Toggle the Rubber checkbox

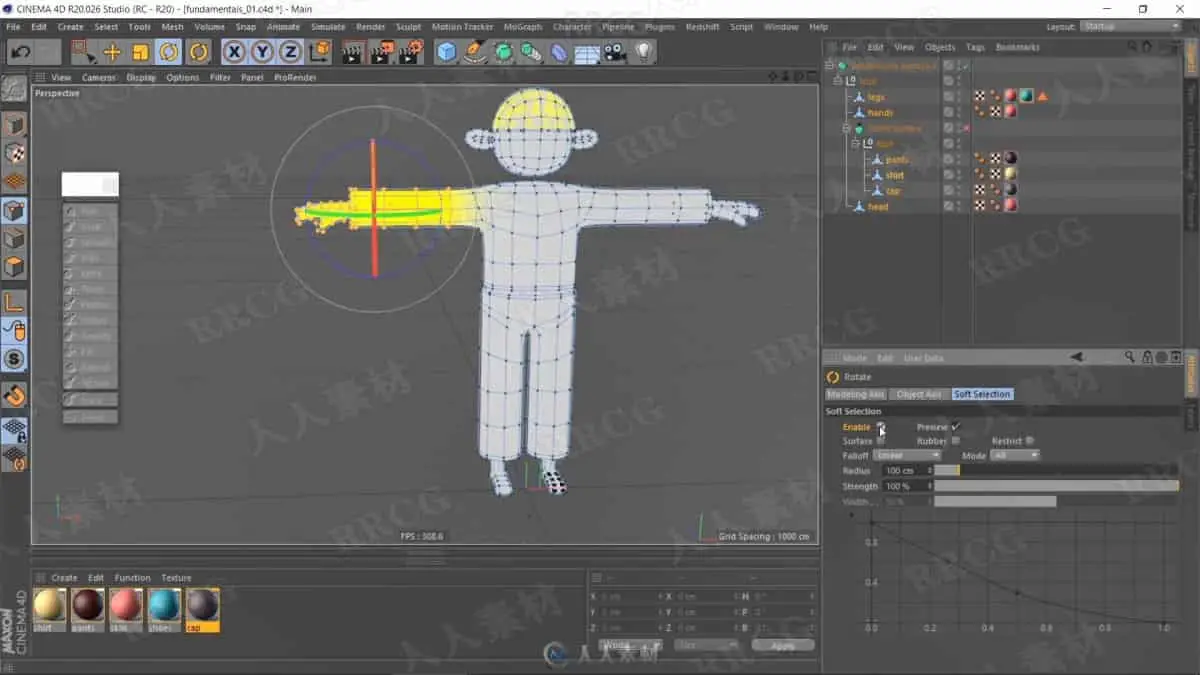[956, 441]
